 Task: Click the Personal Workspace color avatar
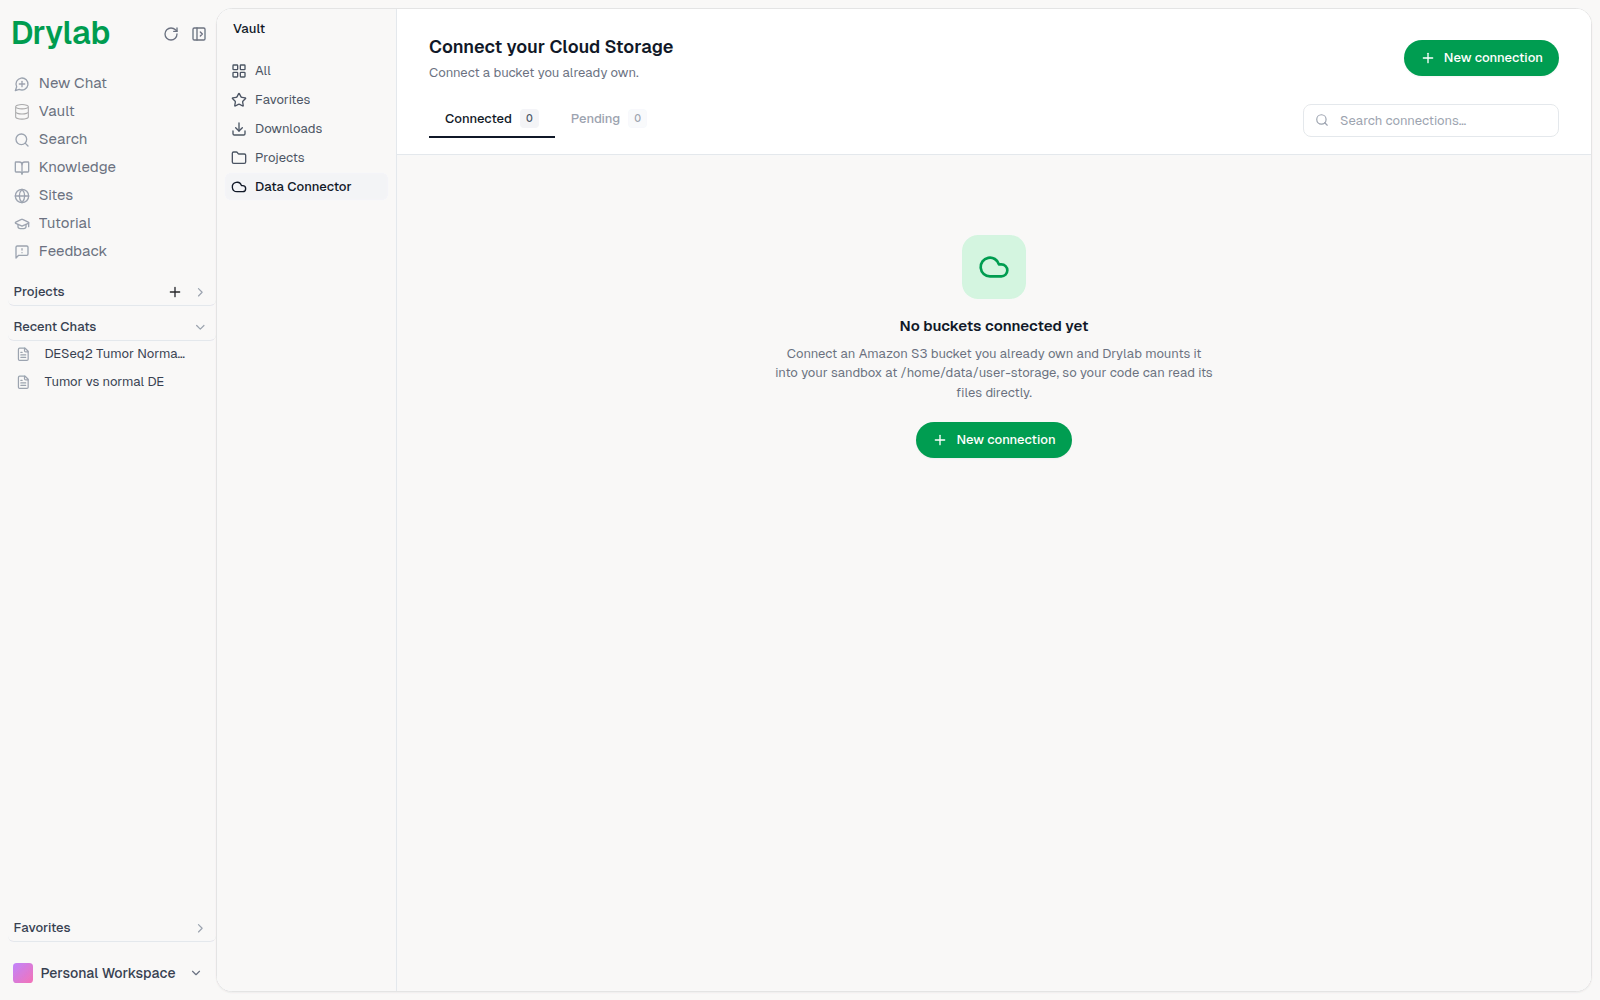click(x=23, y=973)
